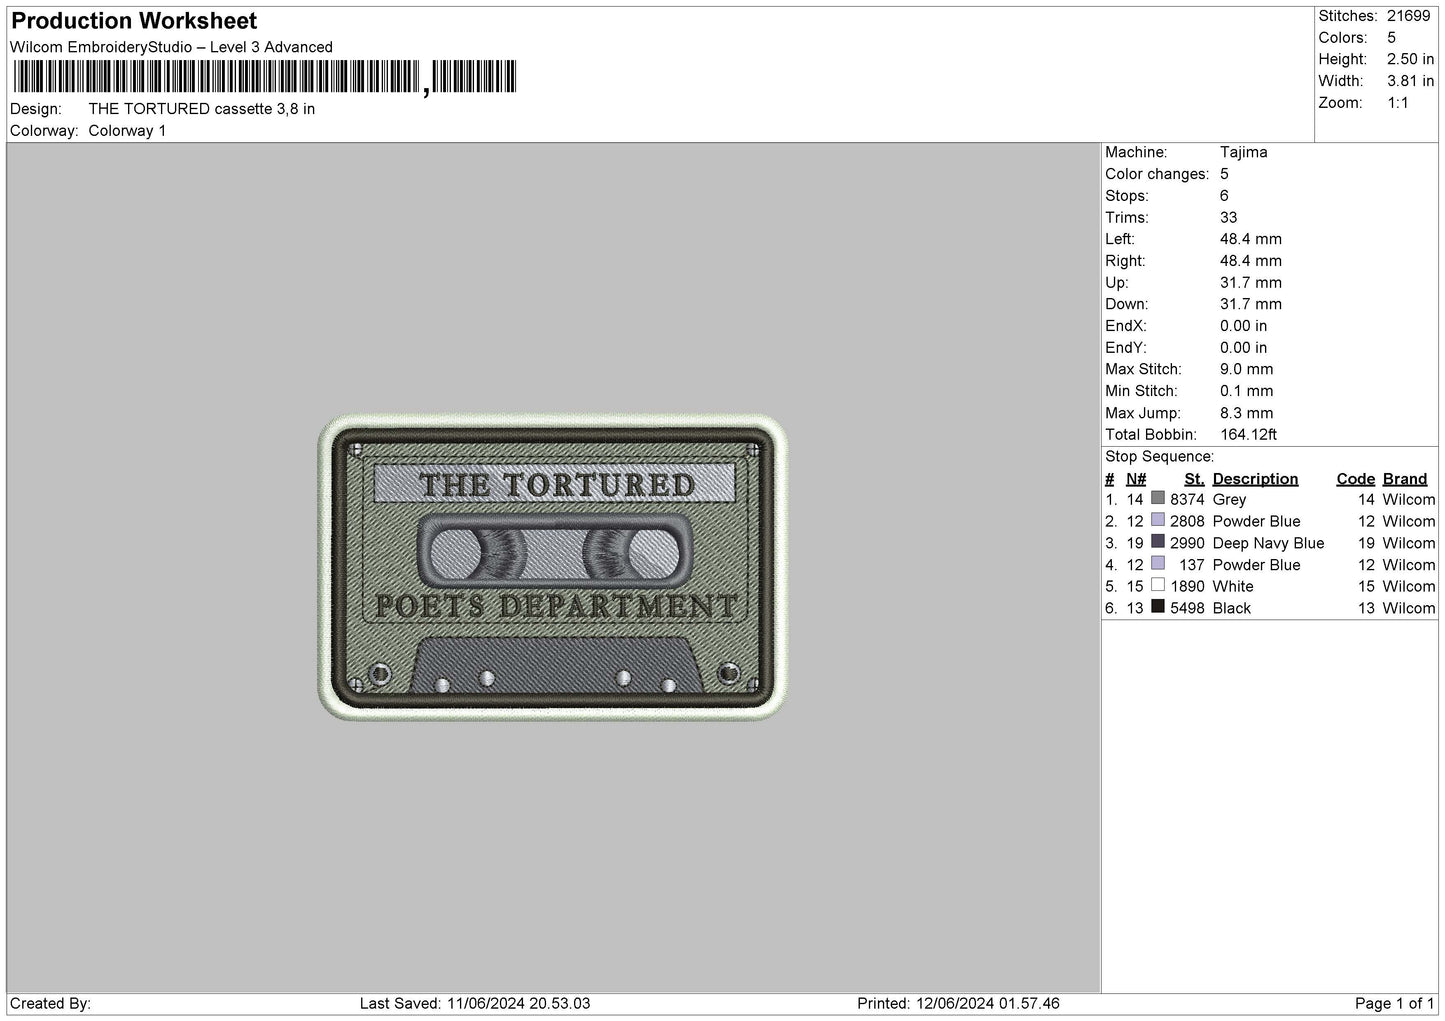Image resolution: width=1445 pixels, height=1021 pixels.
Task: Click the Min Stitch value '0.1 mm'
Action: 1247,391
